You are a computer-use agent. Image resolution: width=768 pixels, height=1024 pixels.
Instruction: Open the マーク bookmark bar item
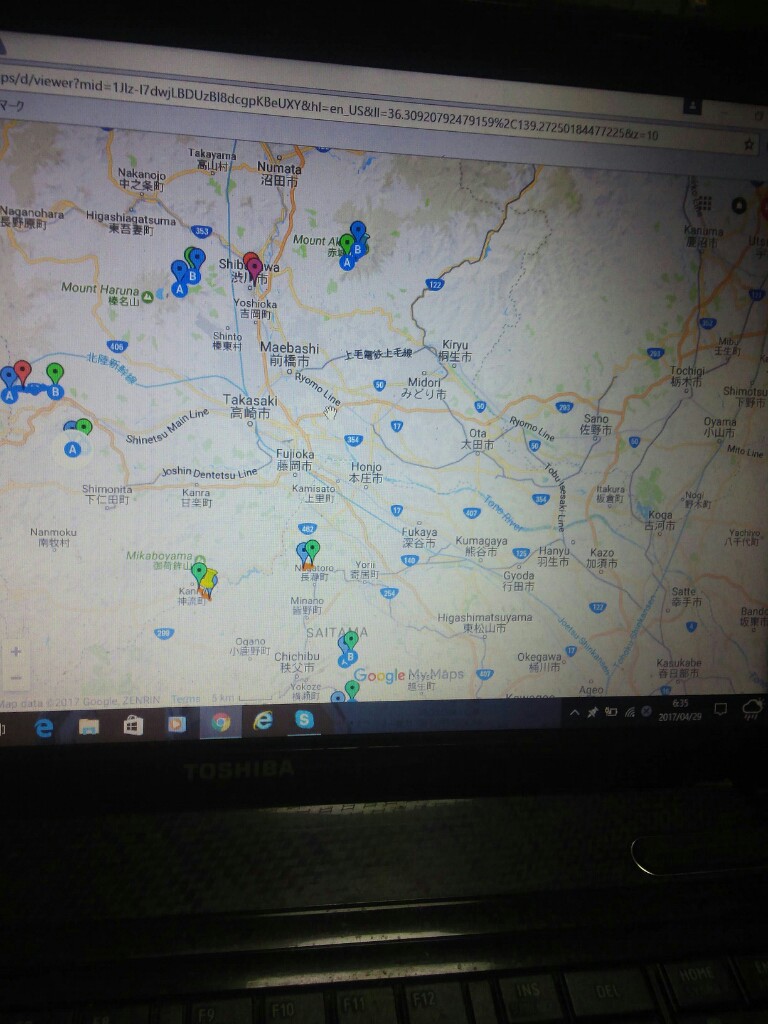(x=12, y=104)
